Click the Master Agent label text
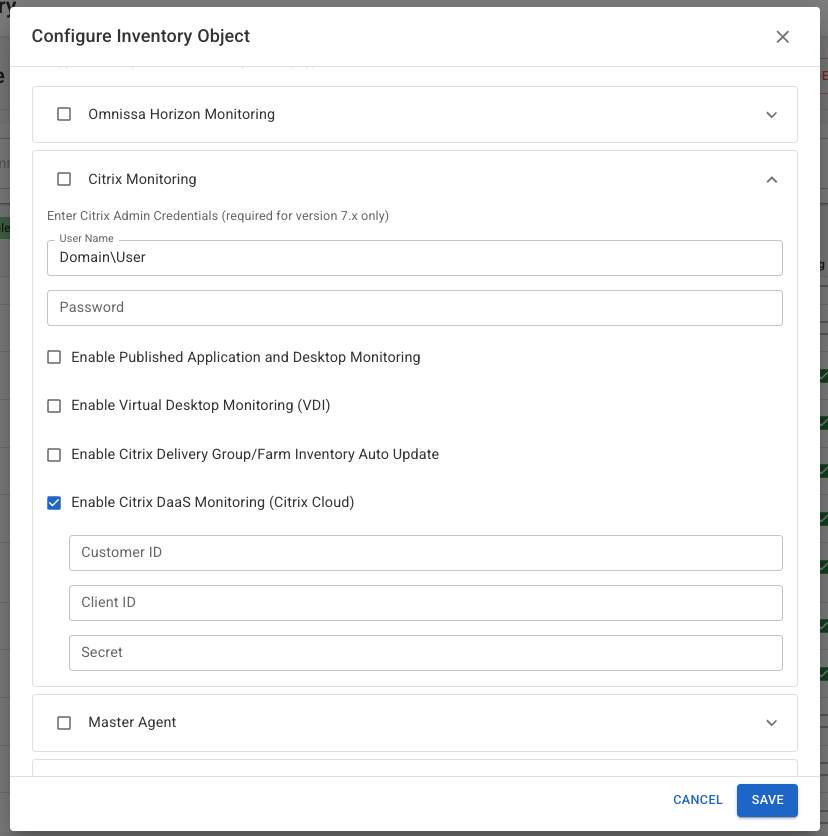The image size is (828, 836). tap(132, 722)
